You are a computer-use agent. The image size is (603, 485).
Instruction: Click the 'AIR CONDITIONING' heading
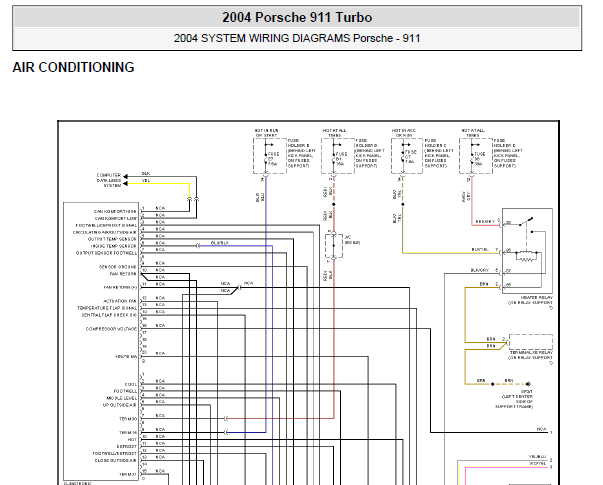point(73,67)
